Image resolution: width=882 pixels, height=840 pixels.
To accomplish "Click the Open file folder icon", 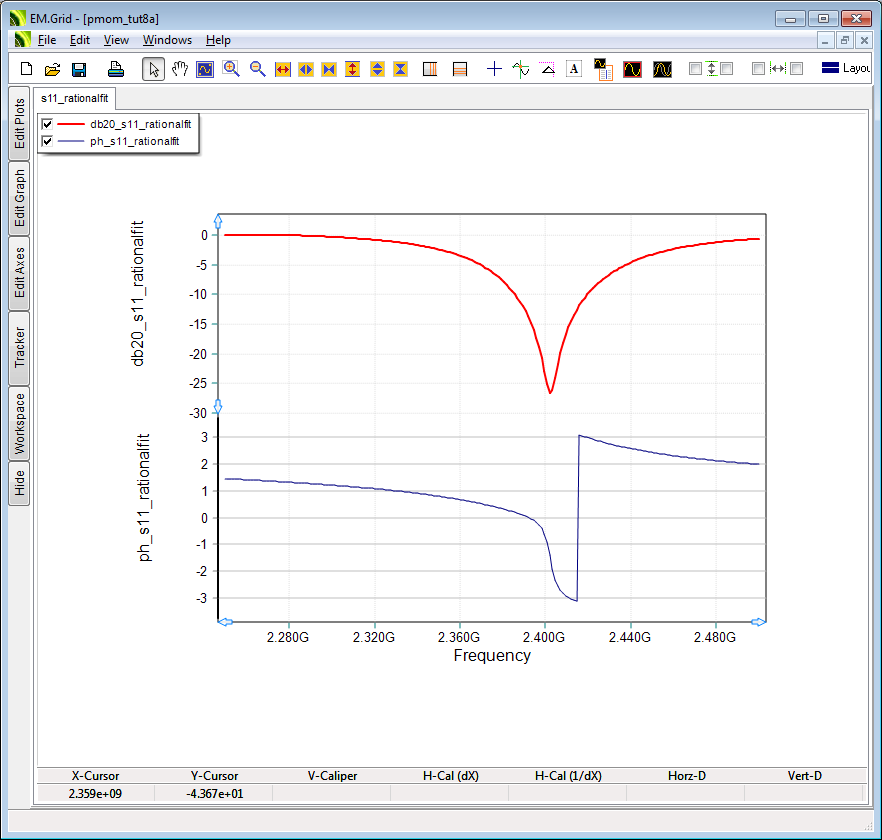I will pyautogui.click(x=53, y=69).
